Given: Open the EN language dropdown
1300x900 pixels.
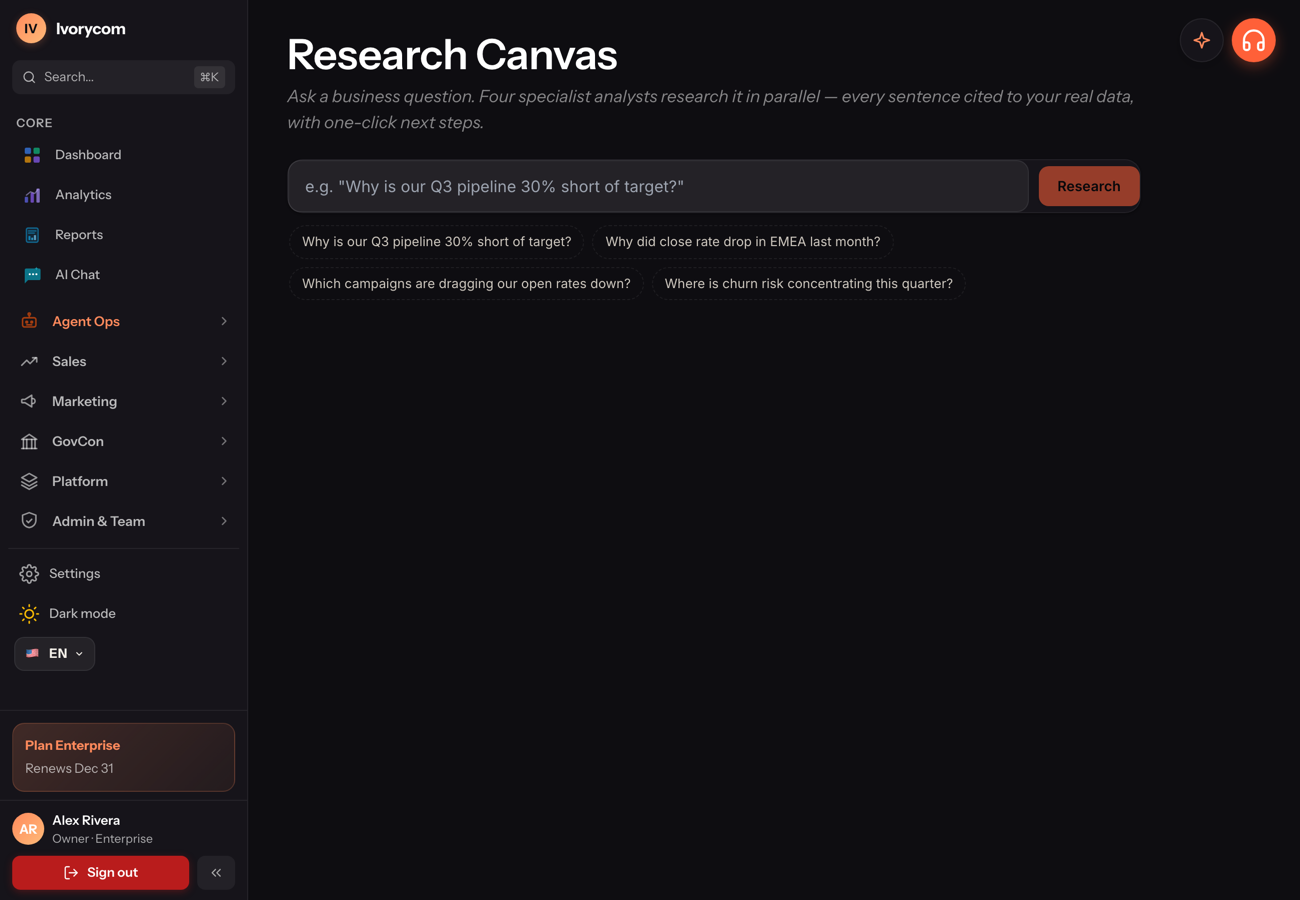Looking at the screenshot, I should (55, 654).
